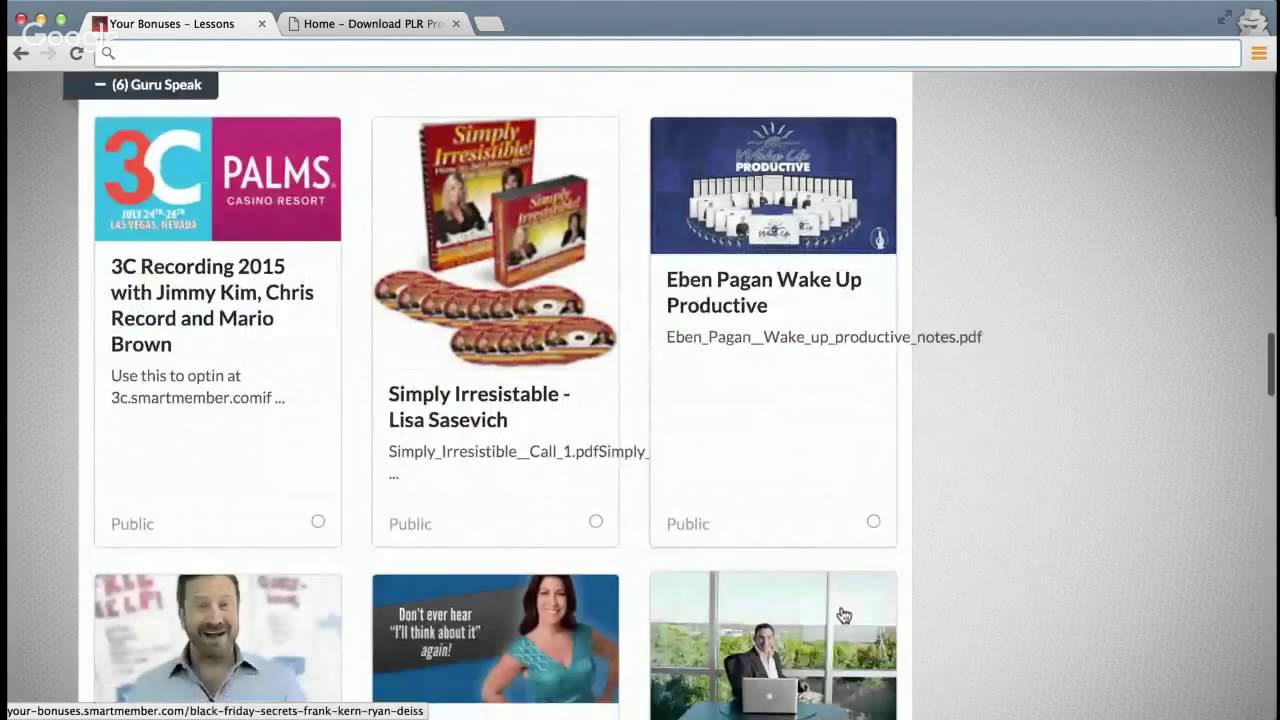Click the address bar field
This screenshot has height=720, width=1280.
pyautogui.click(x=669, y=53)
